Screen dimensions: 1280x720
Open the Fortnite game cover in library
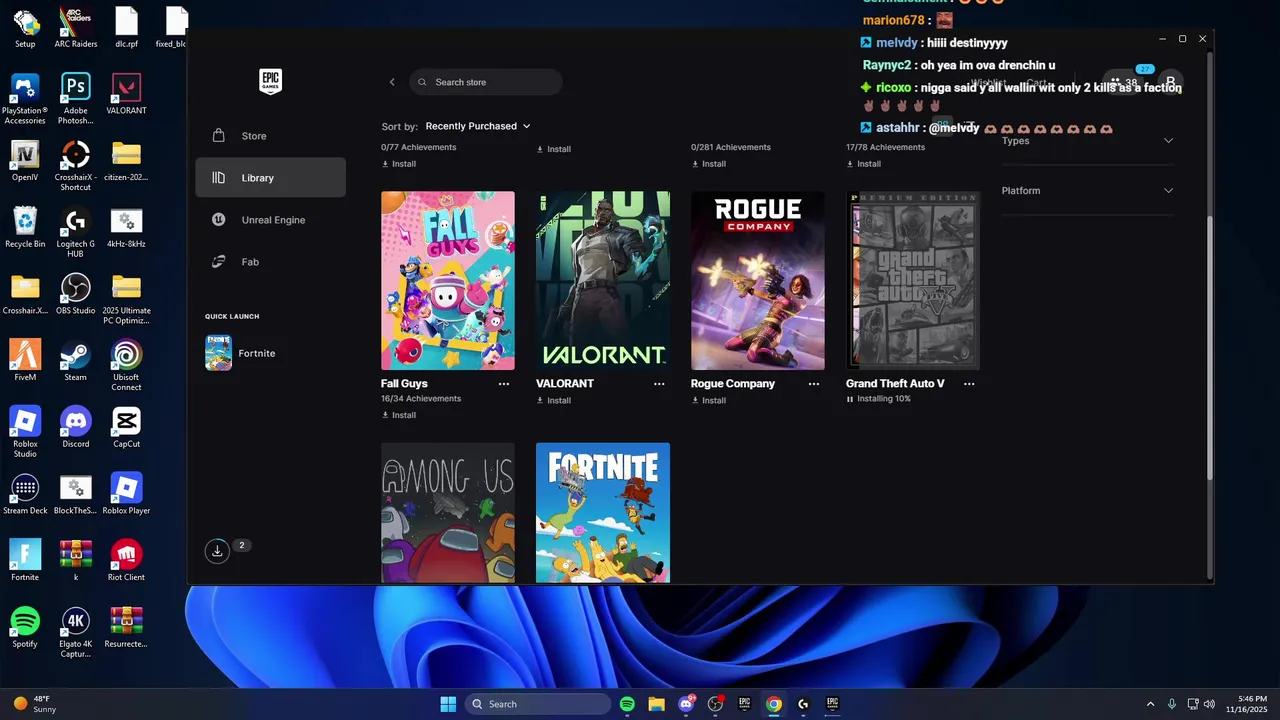[603, 513]
